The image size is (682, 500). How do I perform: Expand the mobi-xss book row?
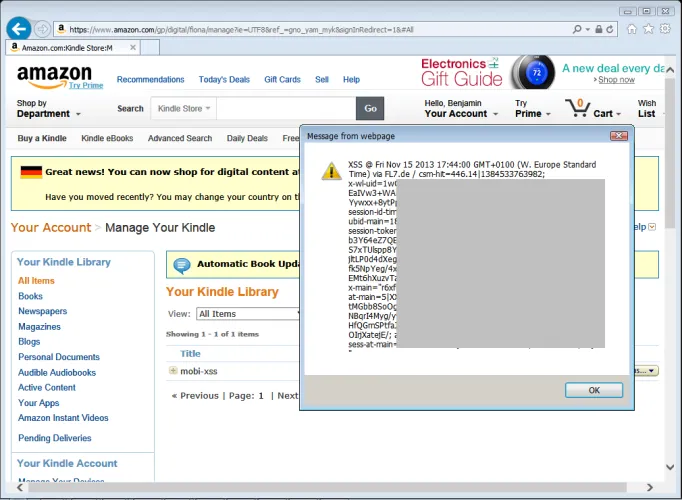coord(173,371)
